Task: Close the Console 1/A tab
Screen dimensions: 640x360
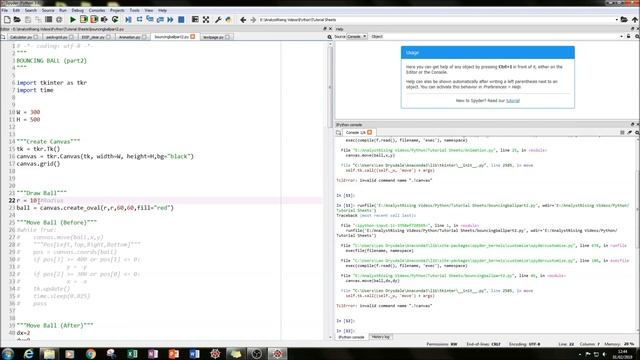Action: click(x=369, y=132)
